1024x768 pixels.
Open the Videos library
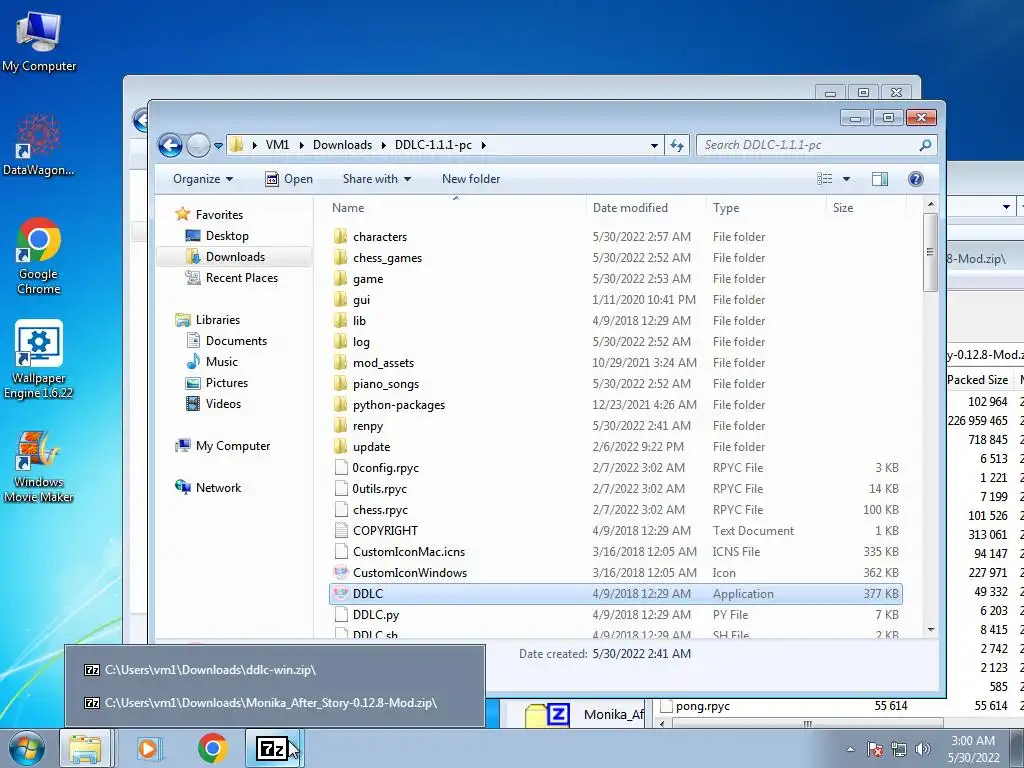pyautogui.click(x=223, y=404)
